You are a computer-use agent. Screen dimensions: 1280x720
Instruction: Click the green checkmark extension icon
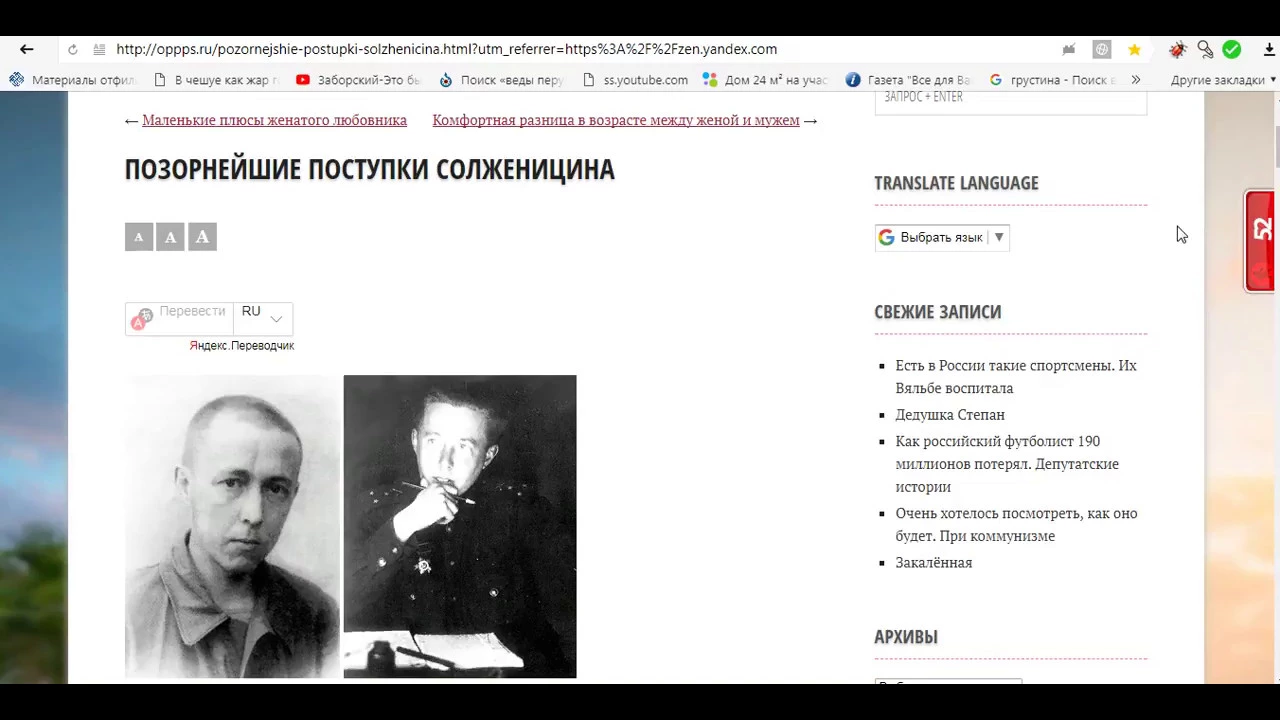(1232, 49)
